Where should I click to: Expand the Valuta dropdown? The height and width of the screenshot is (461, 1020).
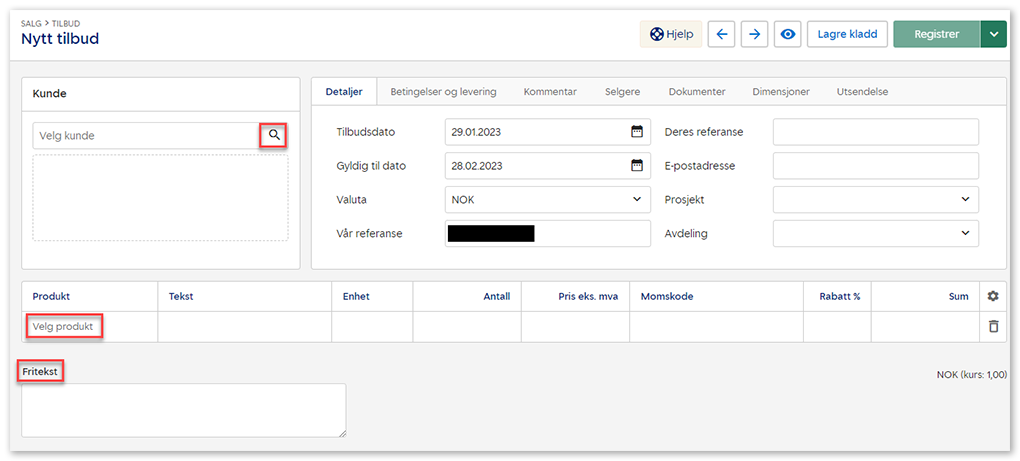pos(637,199)
